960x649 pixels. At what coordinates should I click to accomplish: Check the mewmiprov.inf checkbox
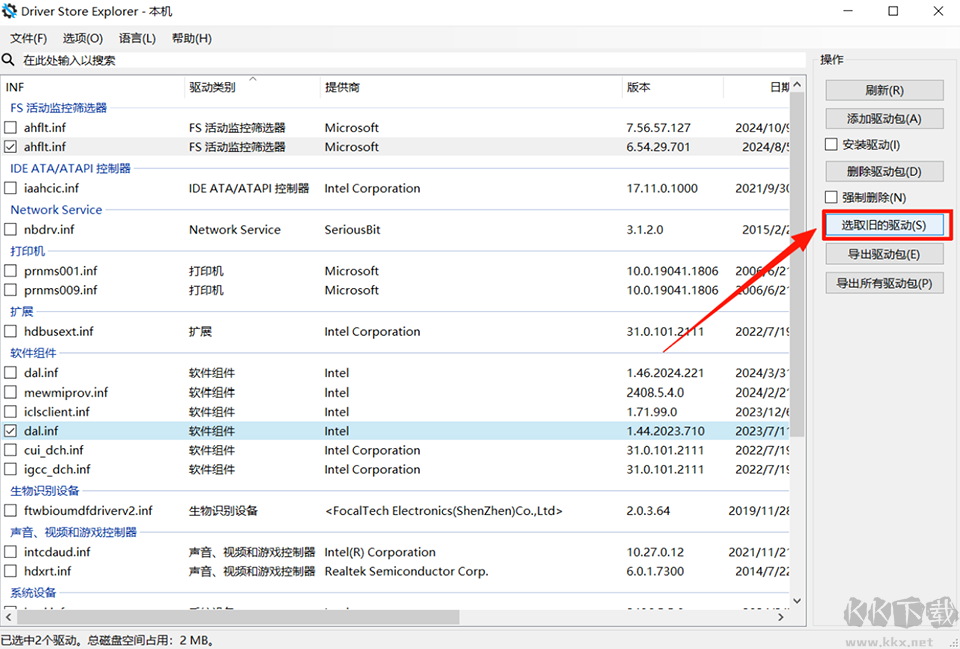(10, 392)
